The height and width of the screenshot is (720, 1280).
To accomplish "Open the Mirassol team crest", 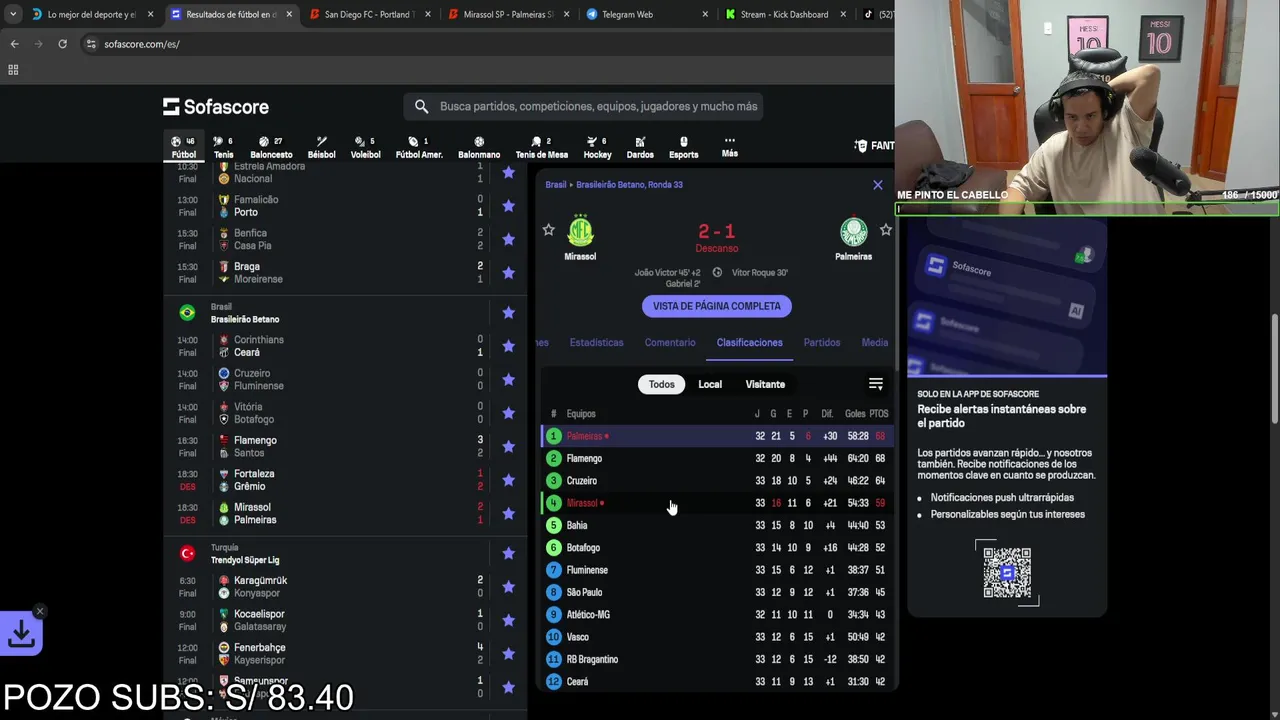I will 580,231.
